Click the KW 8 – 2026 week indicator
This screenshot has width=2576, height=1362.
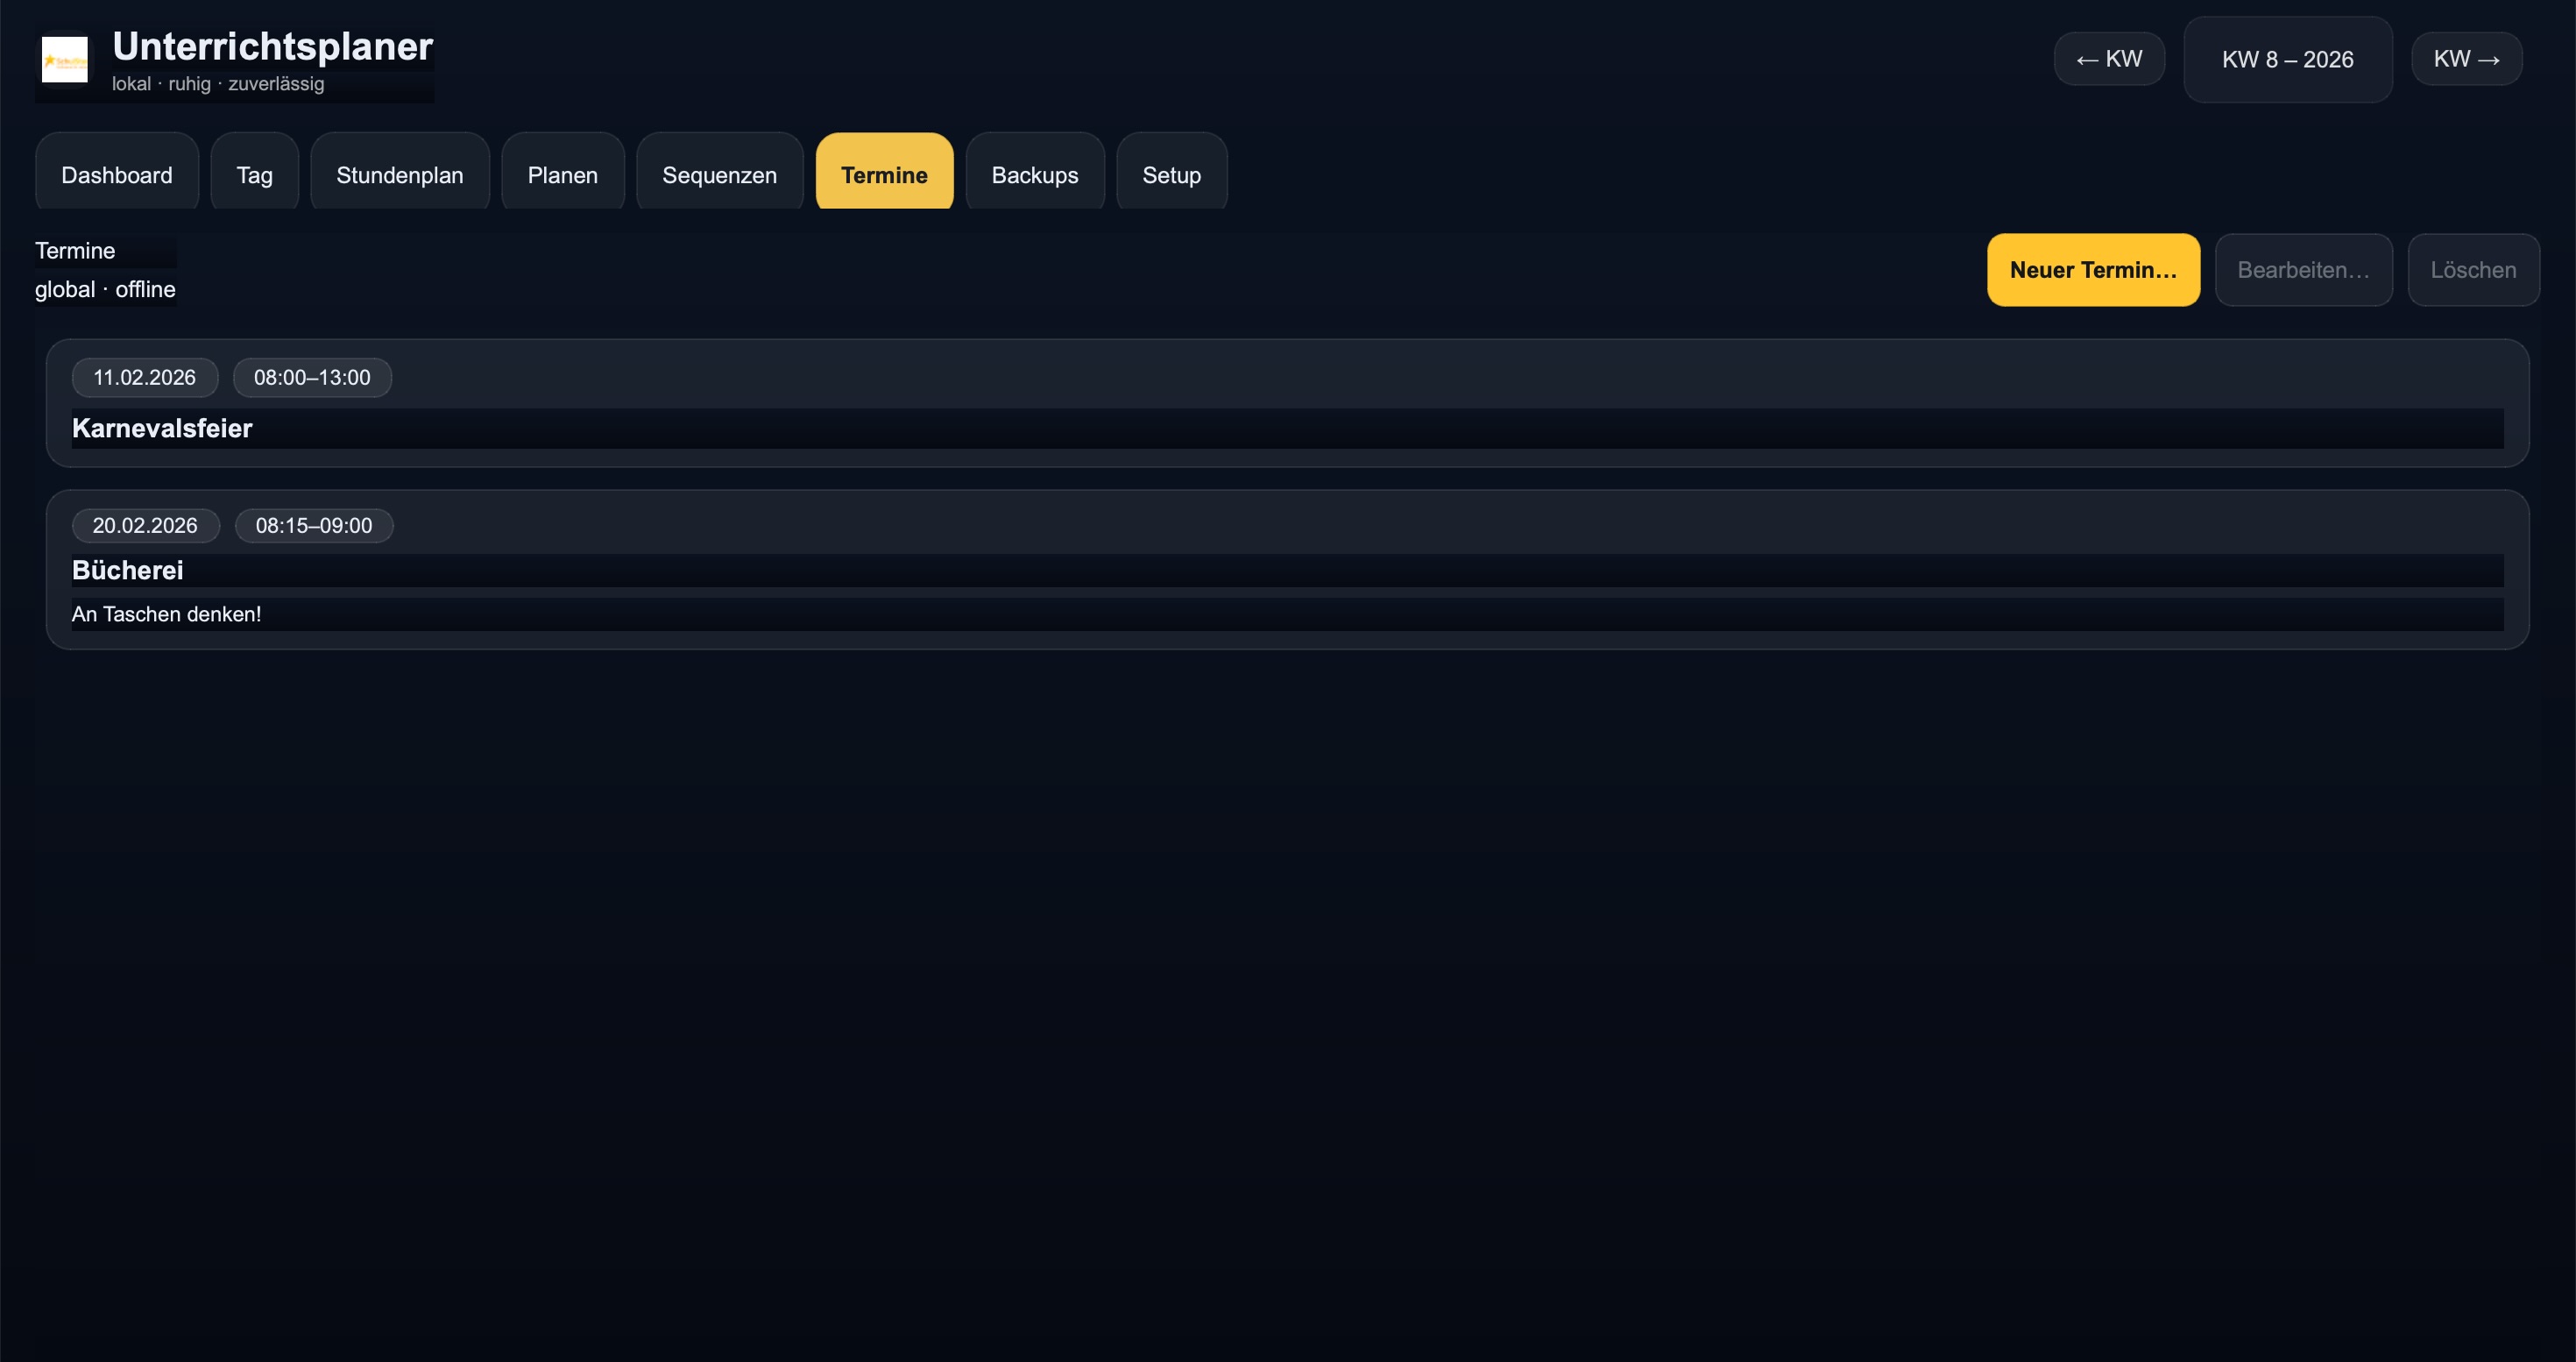(x=2287, y=60)
